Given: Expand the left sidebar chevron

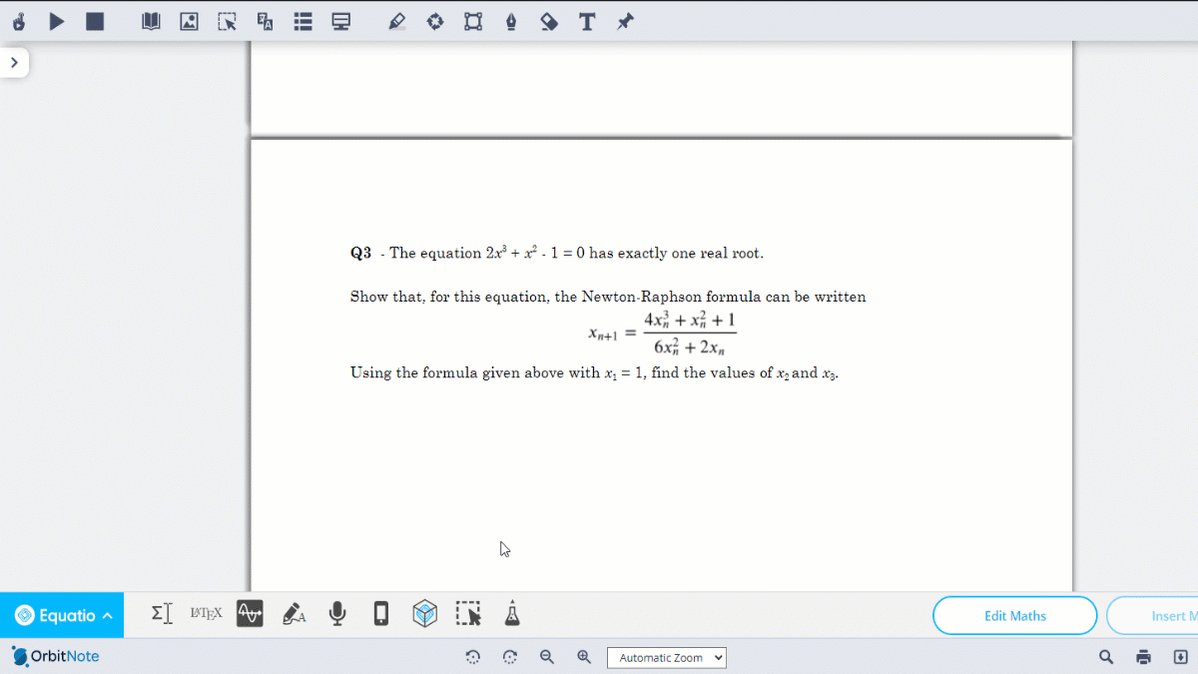Looking at the screenshot, I should click(x=15, y=63).
